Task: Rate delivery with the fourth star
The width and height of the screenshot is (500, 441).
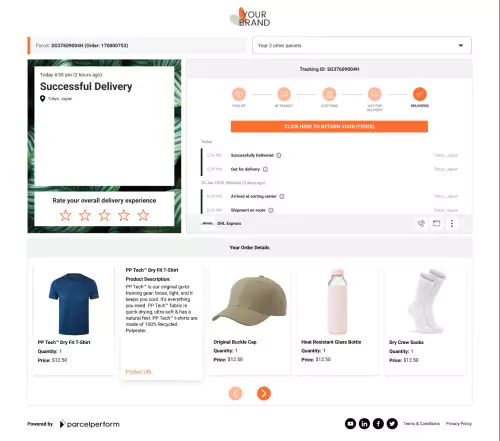Action: click(124, 215)
